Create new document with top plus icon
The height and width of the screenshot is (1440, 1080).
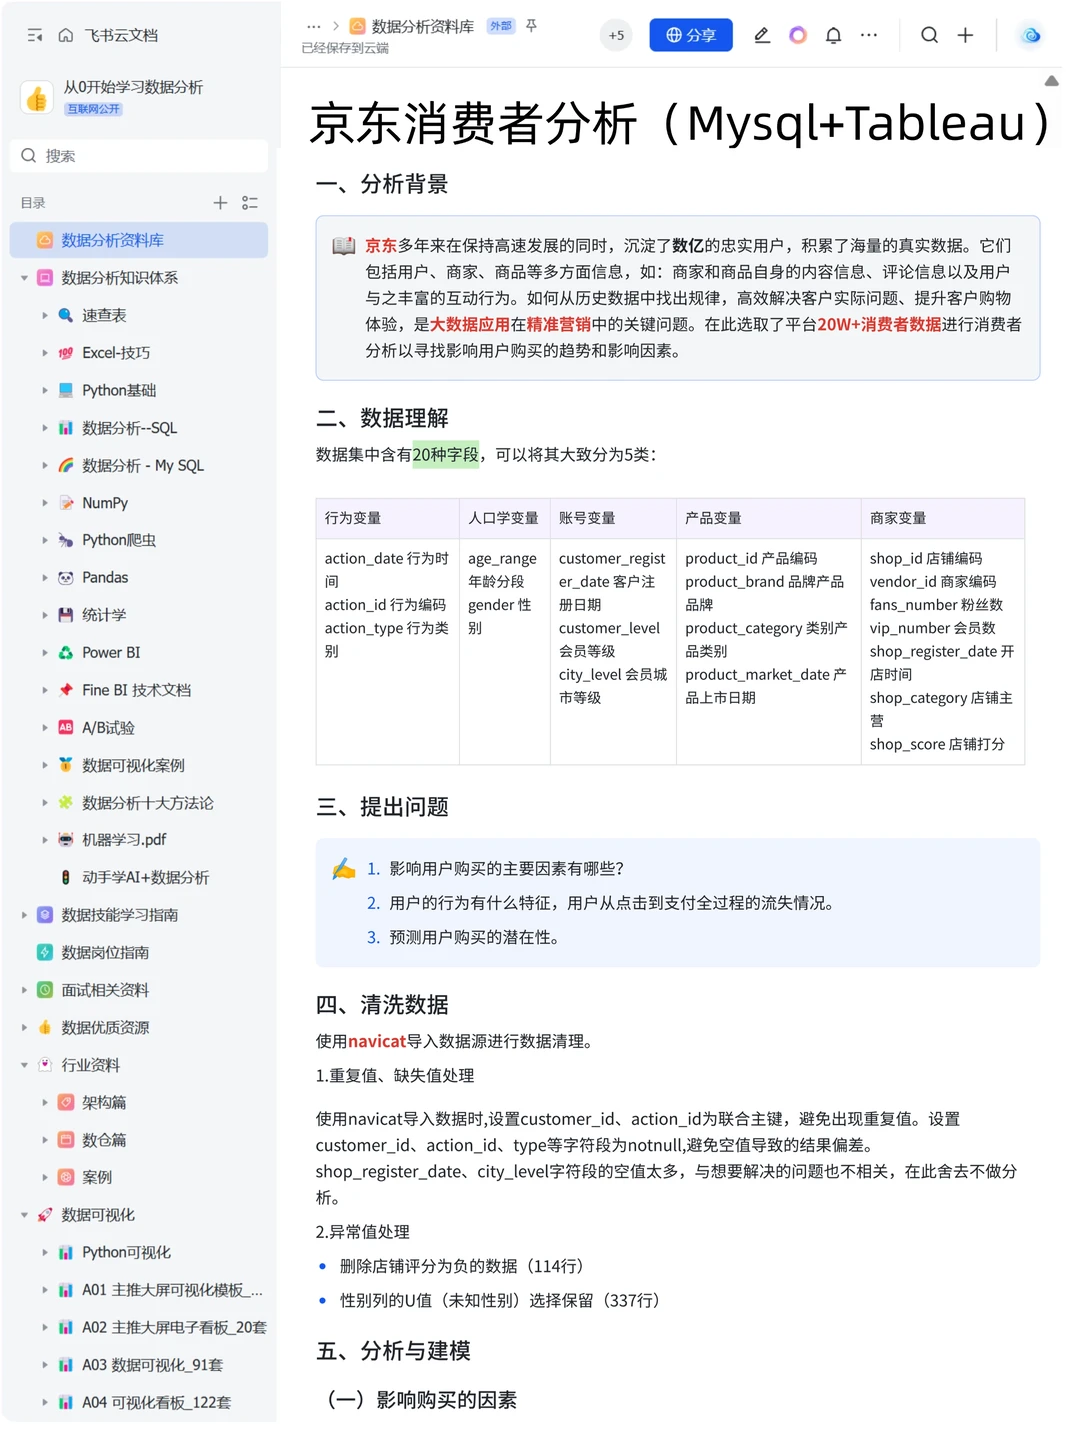click(965, 35)
